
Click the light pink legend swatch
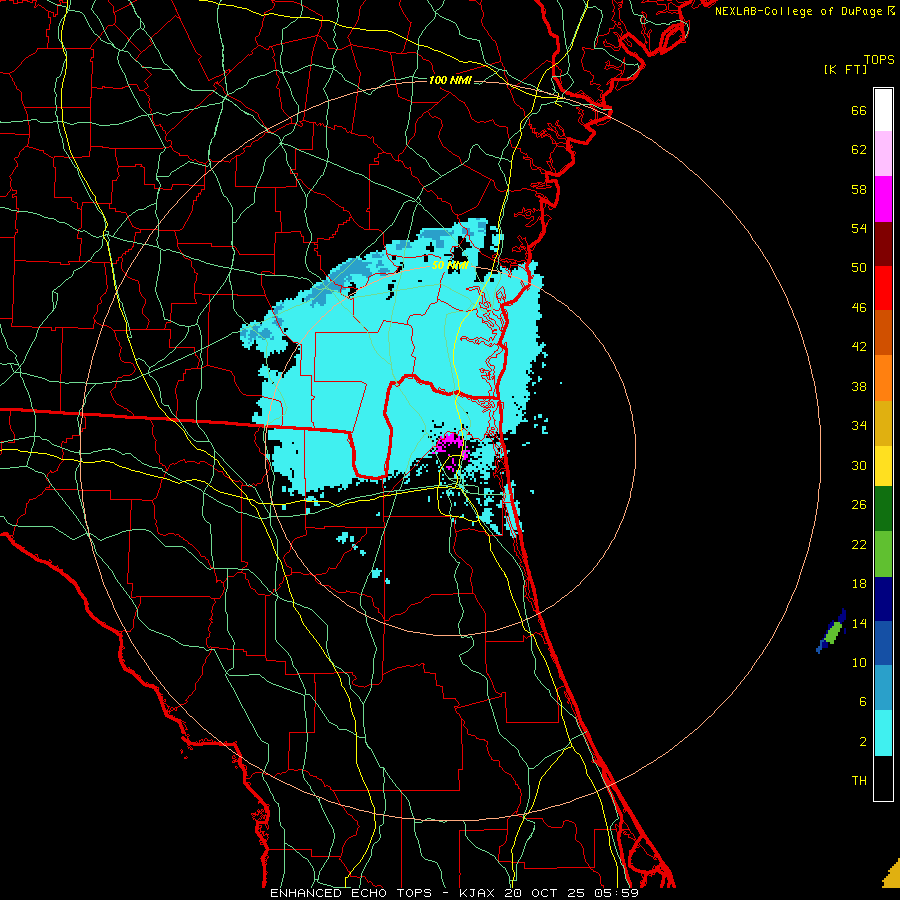coord(883,154)
